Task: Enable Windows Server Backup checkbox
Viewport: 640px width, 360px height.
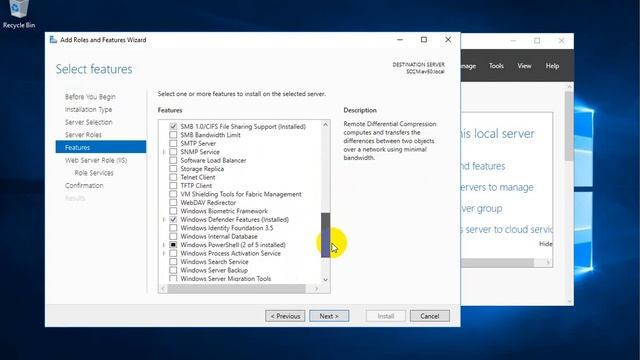Action: click(x=173, y=270)
